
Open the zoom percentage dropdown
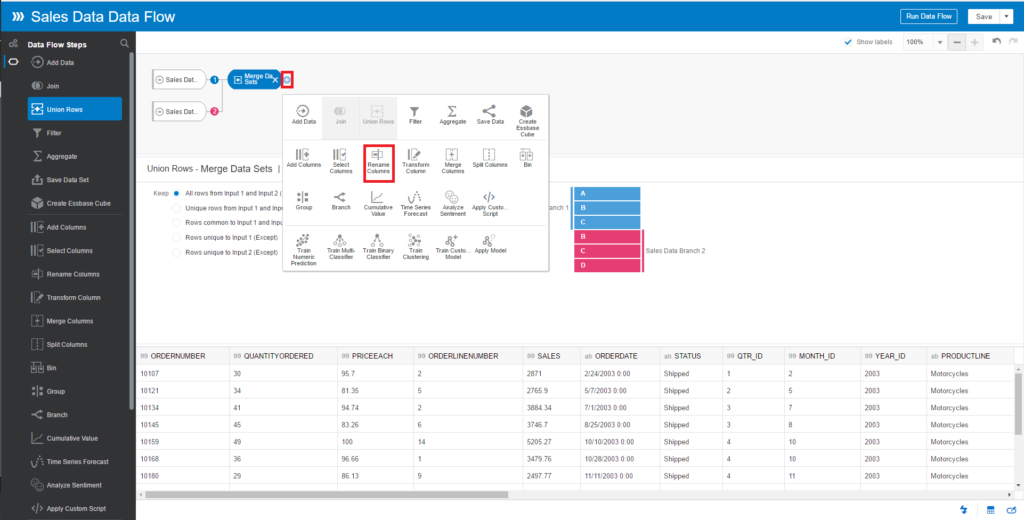pos(940,42)
